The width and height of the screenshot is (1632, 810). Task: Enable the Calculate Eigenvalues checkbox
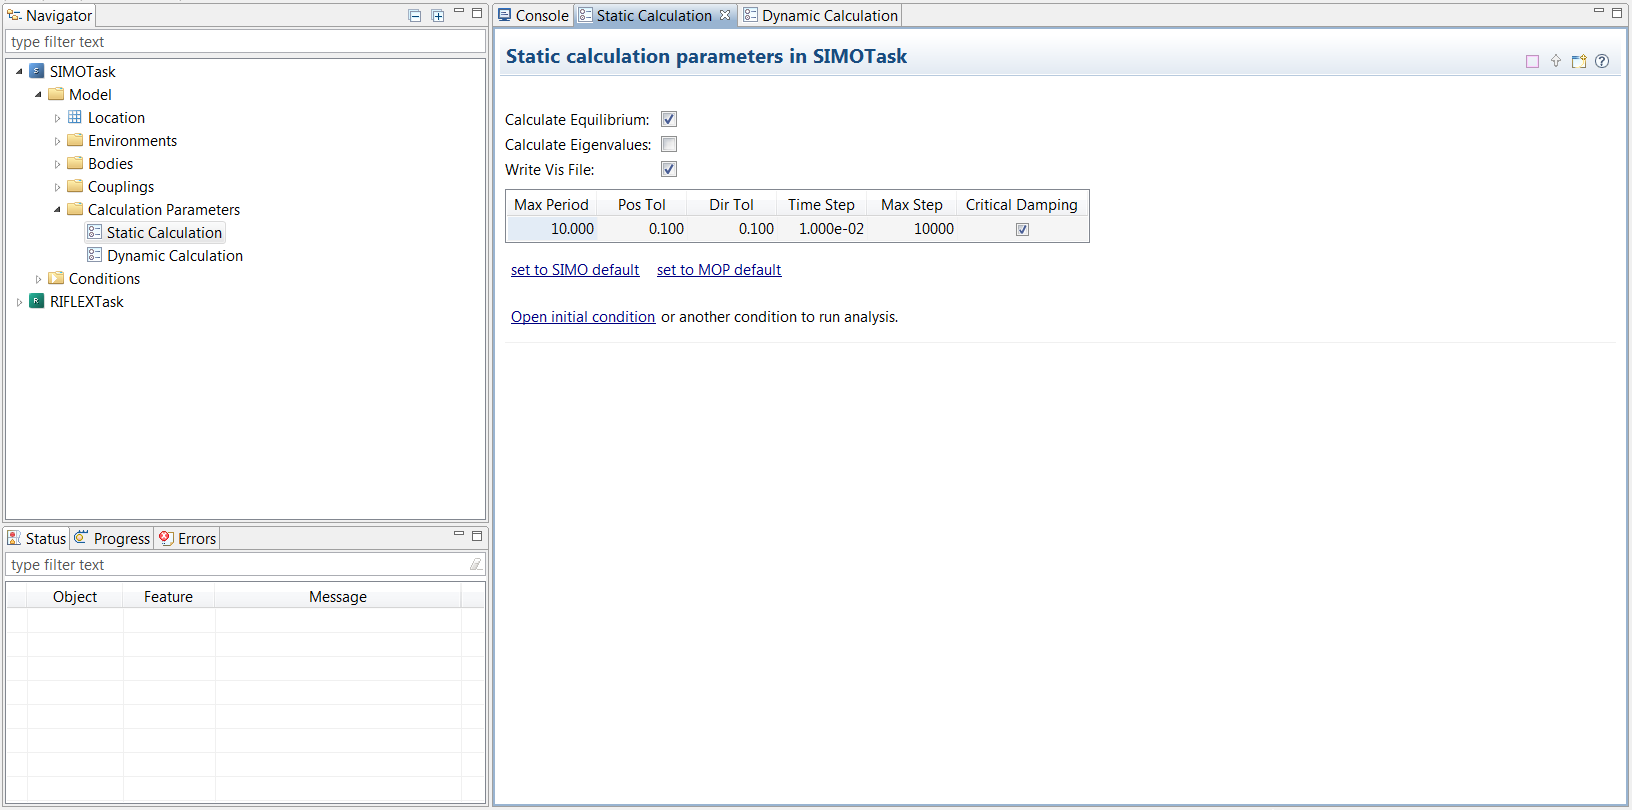669,144
